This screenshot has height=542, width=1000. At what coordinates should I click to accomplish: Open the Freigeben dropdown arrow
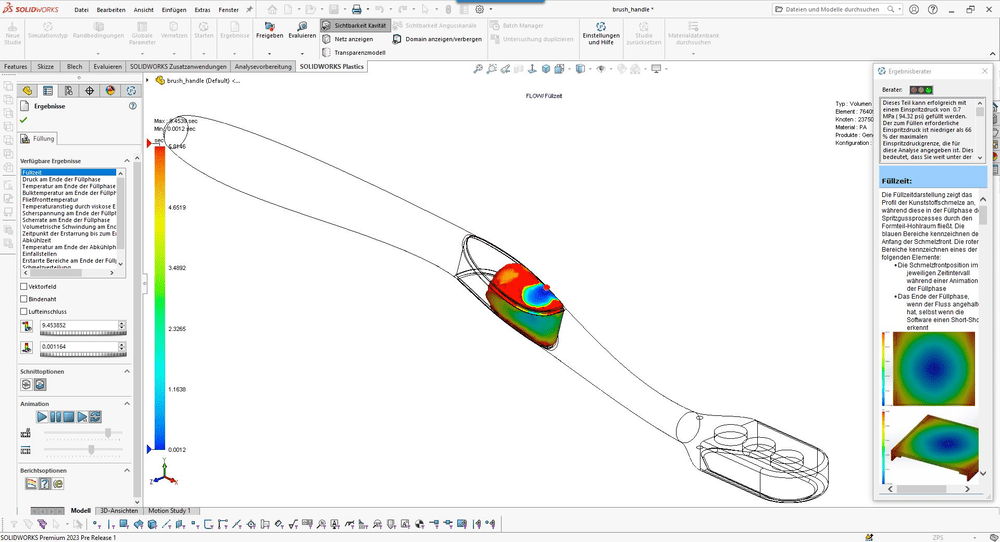[269, 54]
